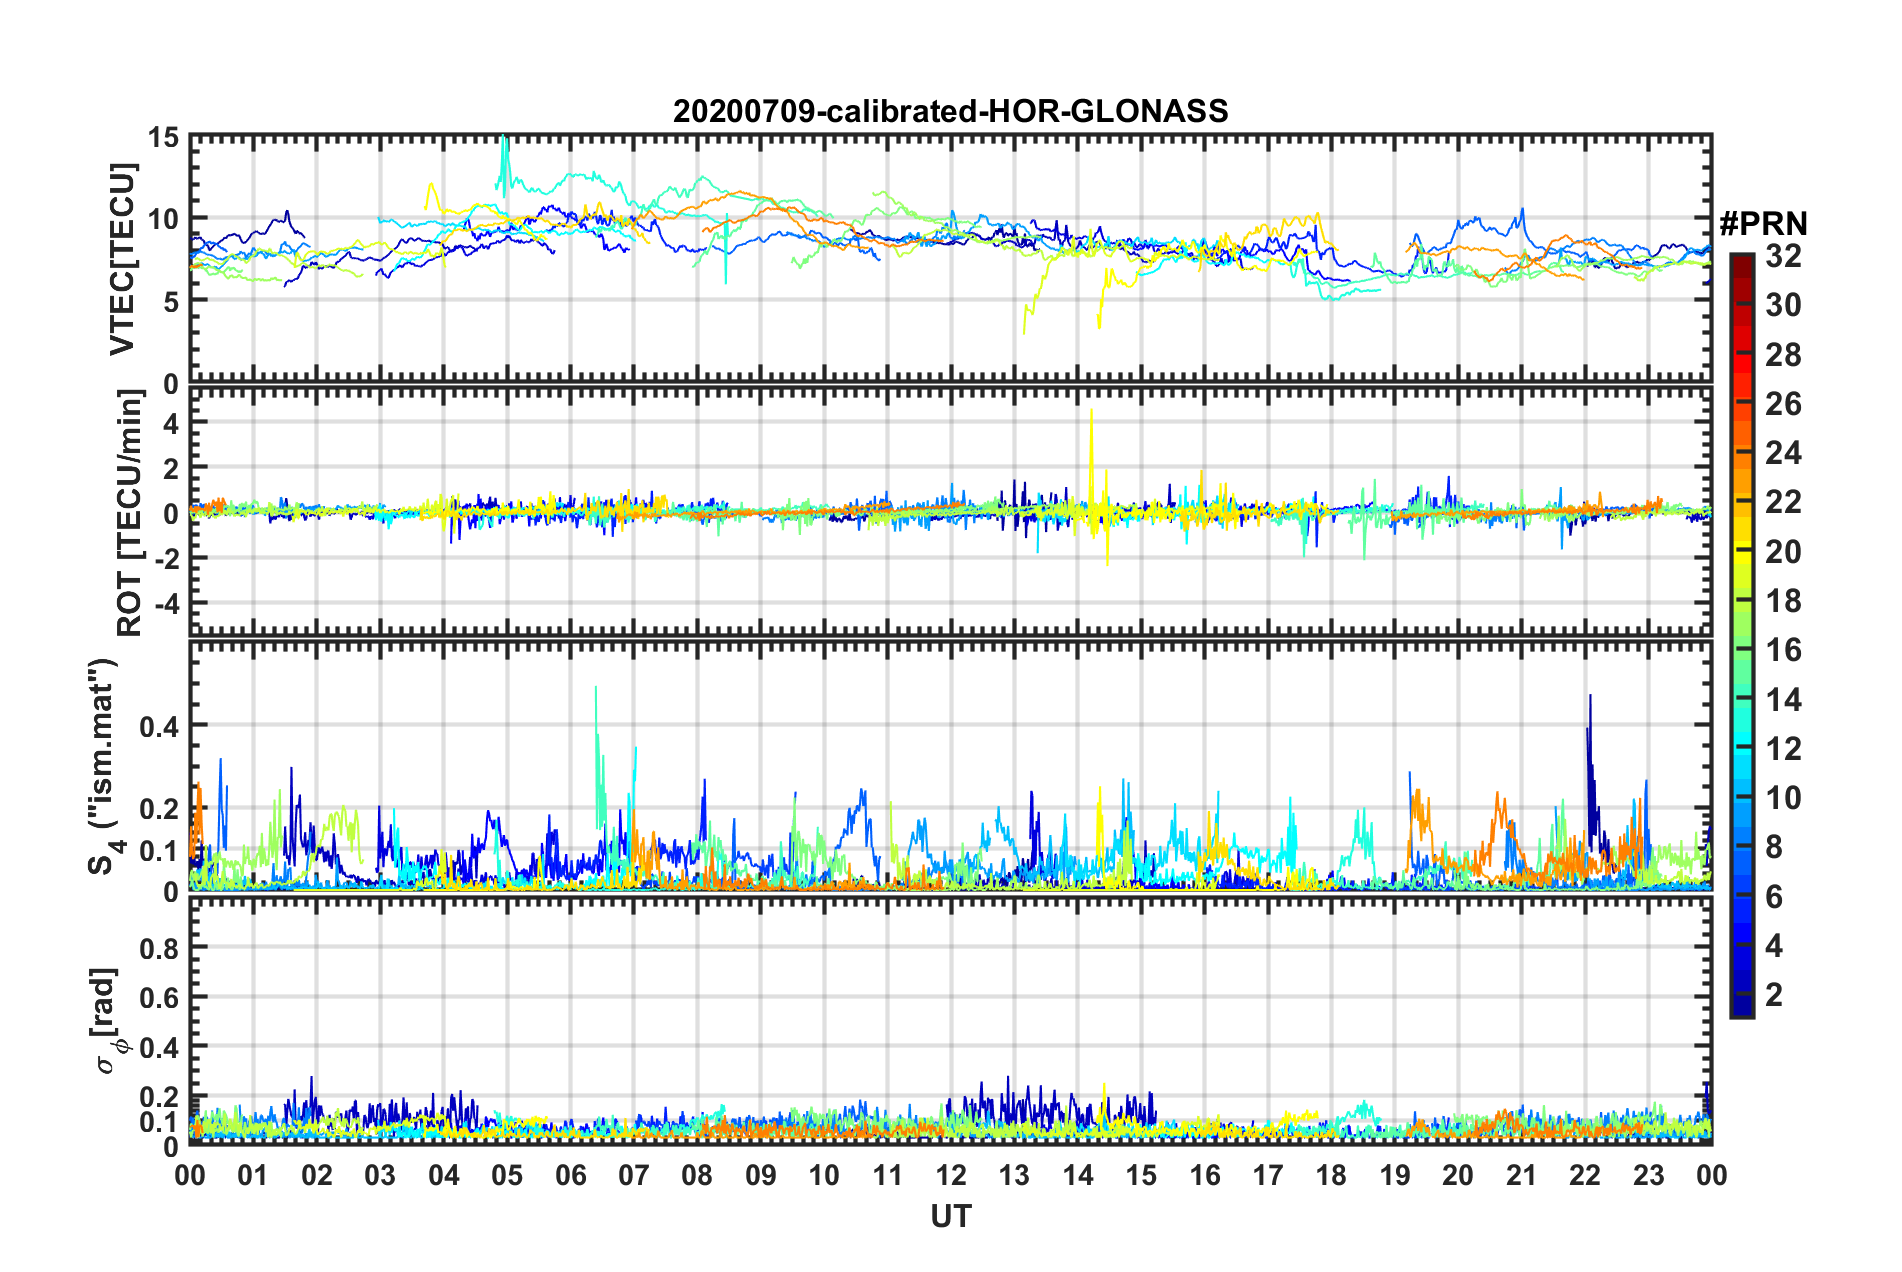This screenshot has height=1272, width=1902.
Task: Click the 15 tick on the VTEC axis
Action: pos(162,137)
